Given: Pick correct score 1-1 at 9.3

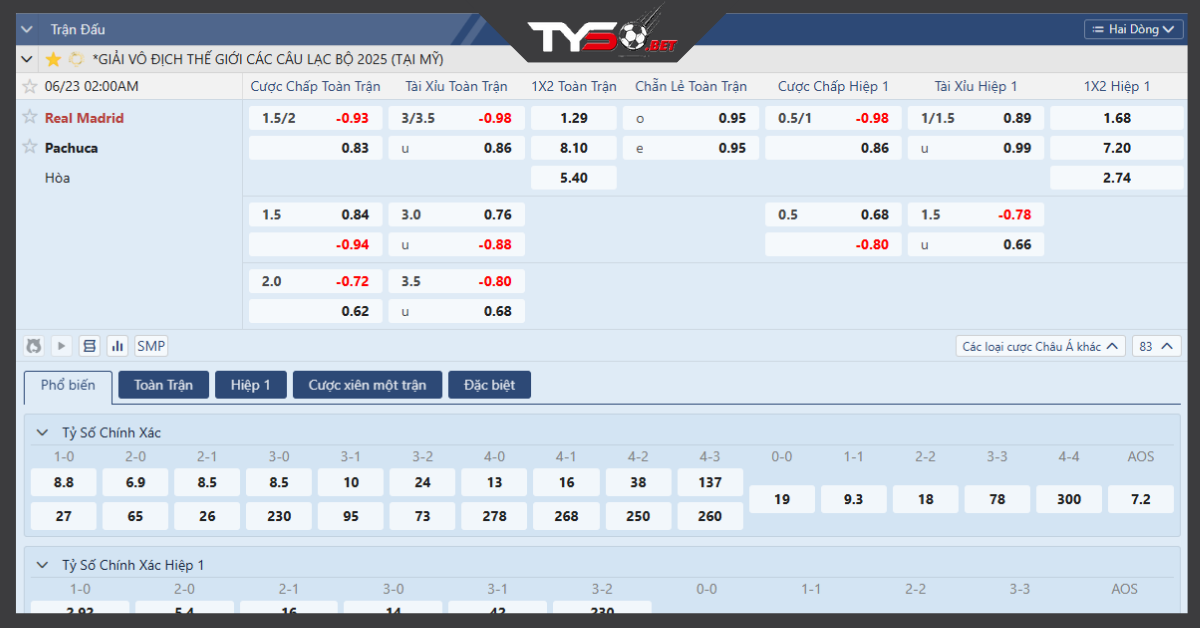Looking at the screenshot, I should (854, 499).
